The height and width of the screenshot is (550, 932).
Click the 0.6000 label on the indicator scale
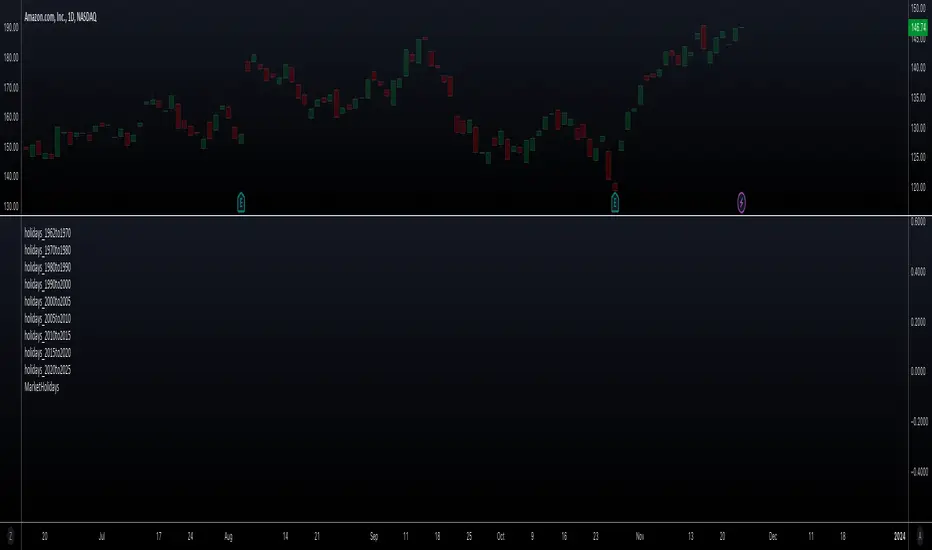918,221
